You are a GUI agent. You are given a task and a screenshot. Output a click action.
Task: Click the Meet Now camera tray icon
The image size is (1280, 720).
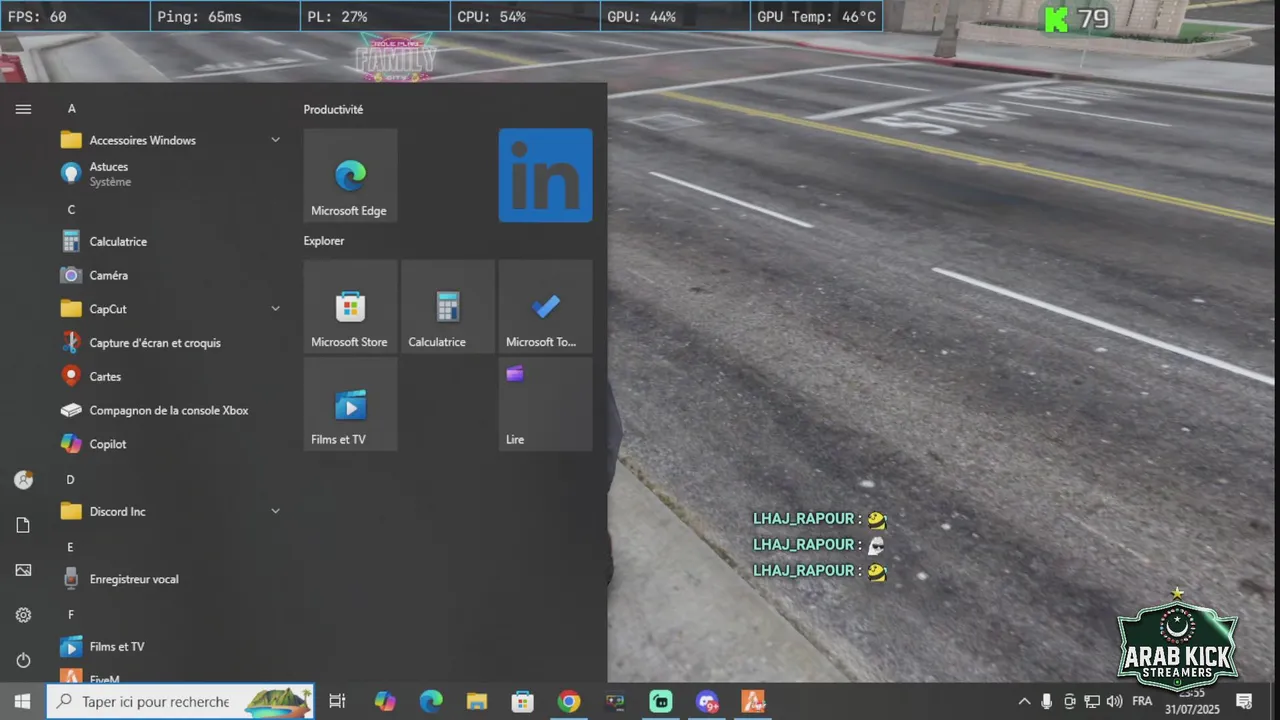coord(1069,701)
